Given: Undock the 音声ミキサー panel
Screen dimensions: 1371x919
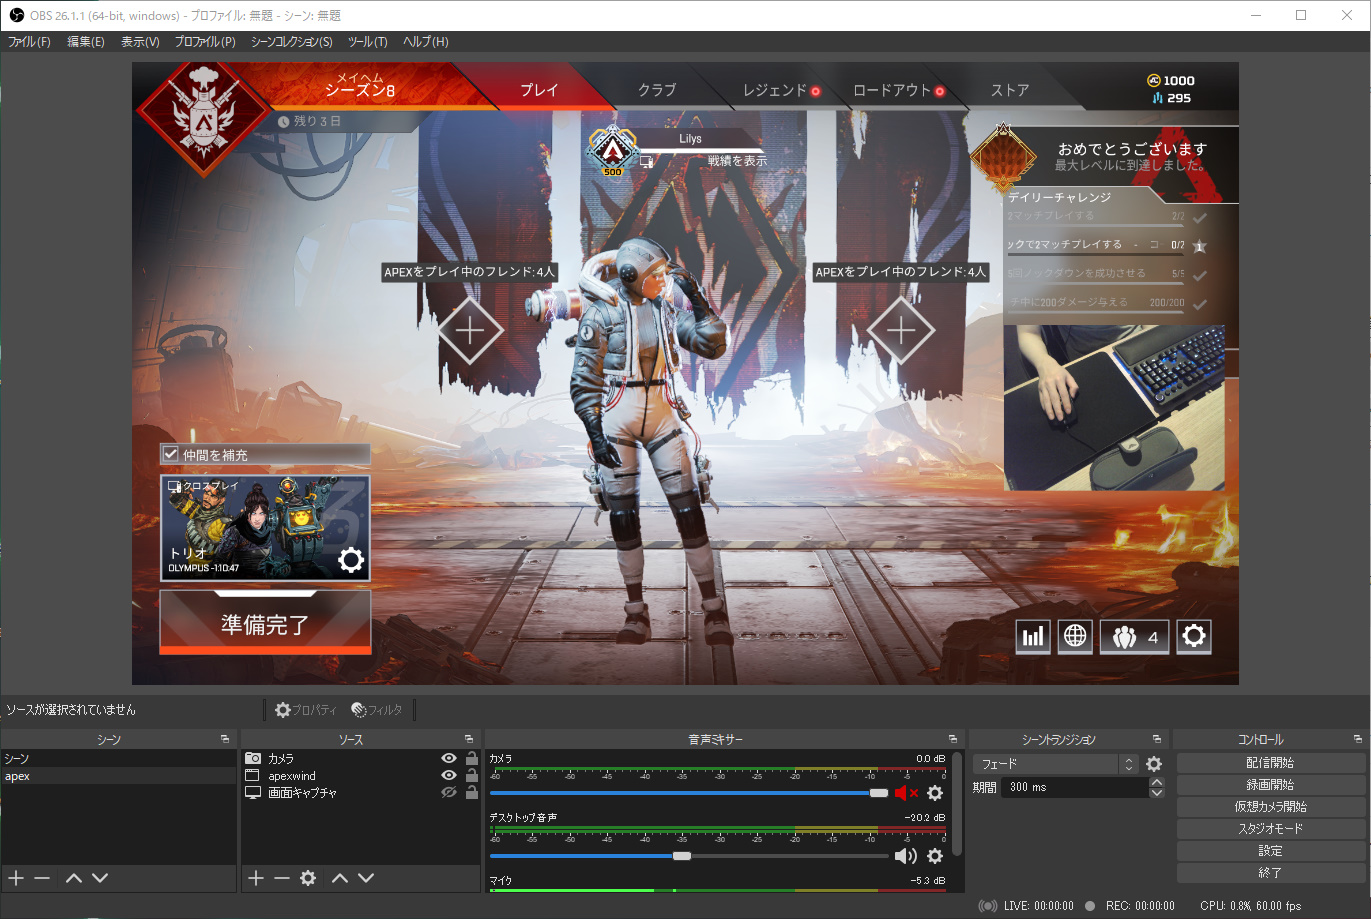Looking at the screenshot, I should pos(953,739).
